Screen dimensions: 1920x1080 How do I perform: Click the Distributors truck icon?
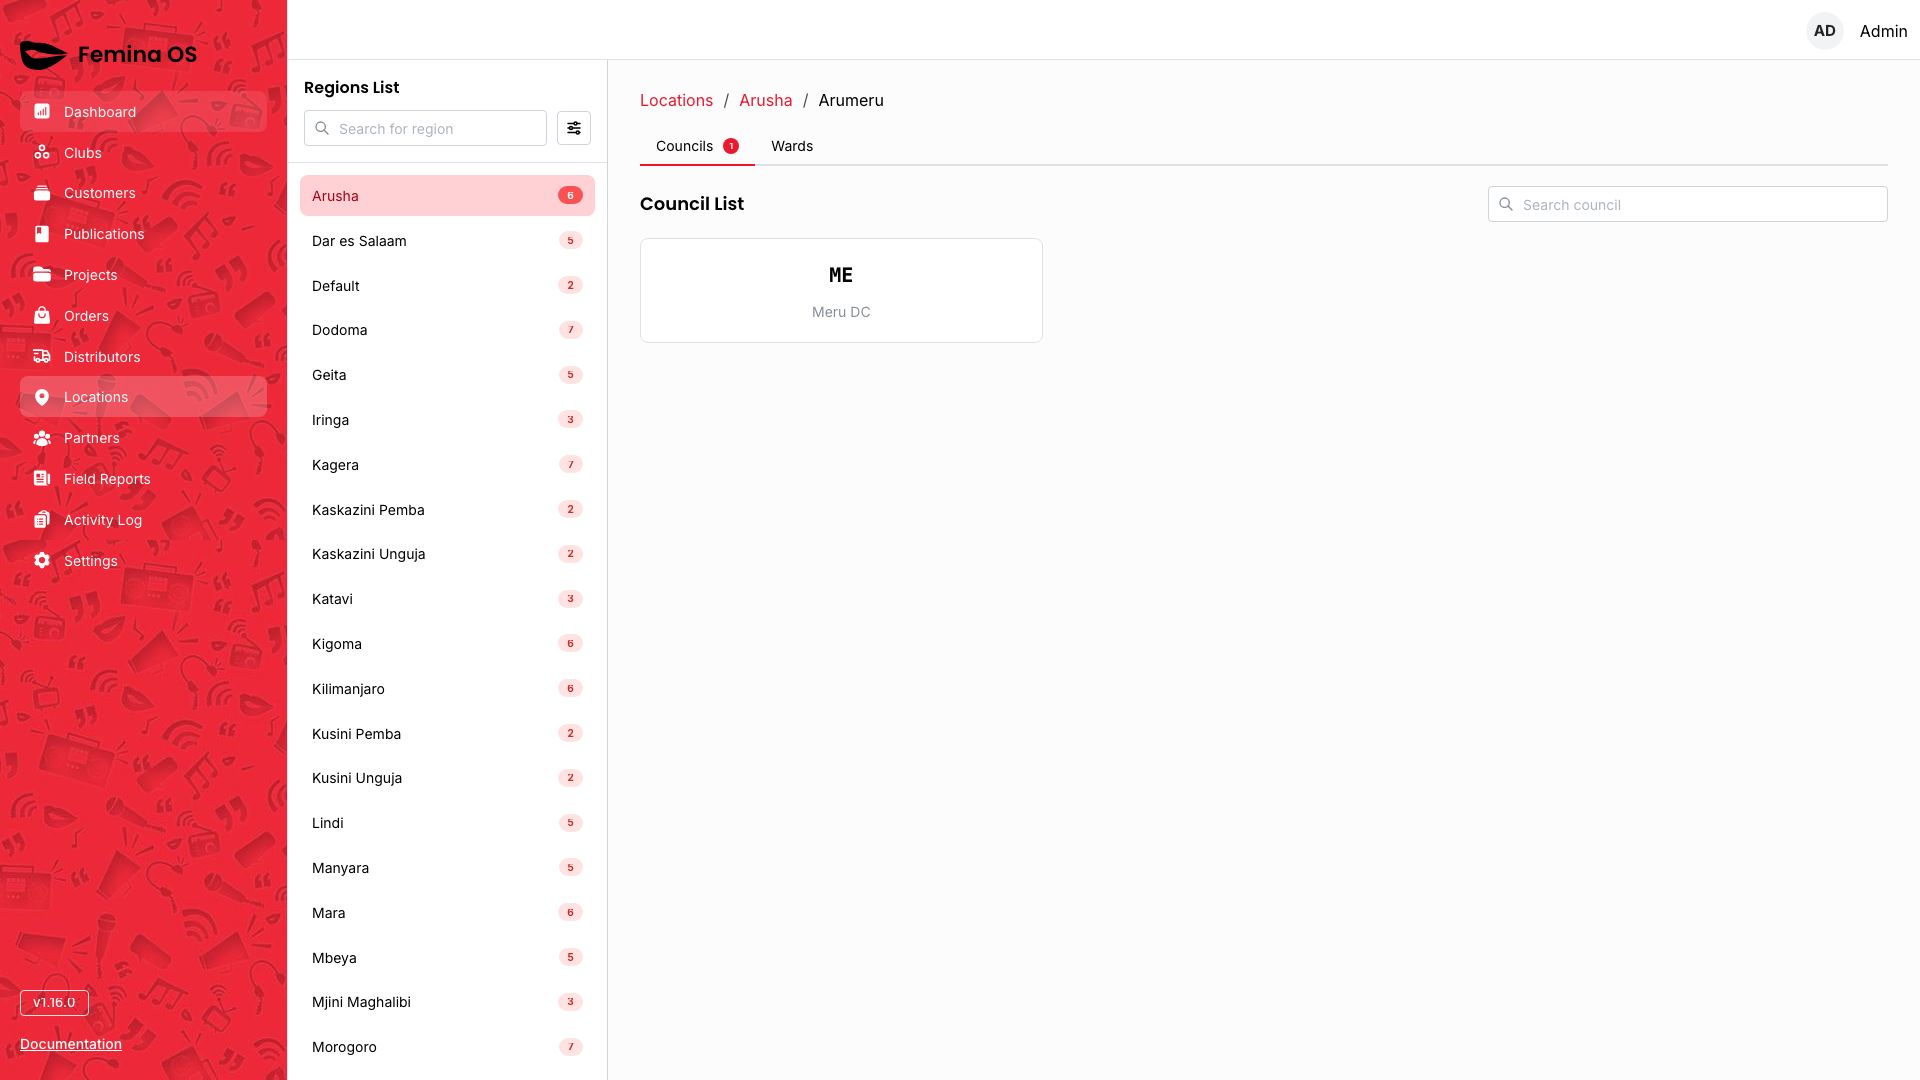(42, 356)
